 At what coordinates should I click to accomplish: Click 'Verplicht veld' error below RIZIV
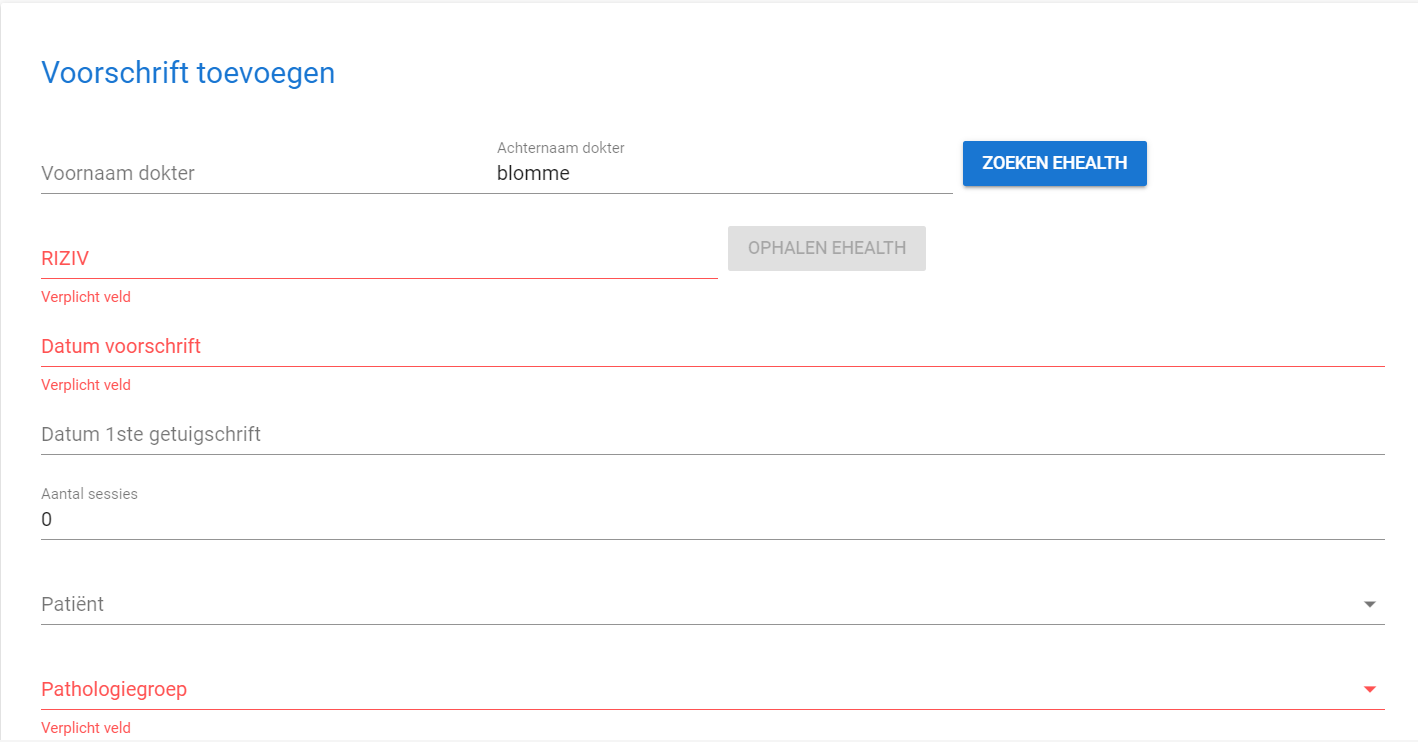(x=86, y=297)
